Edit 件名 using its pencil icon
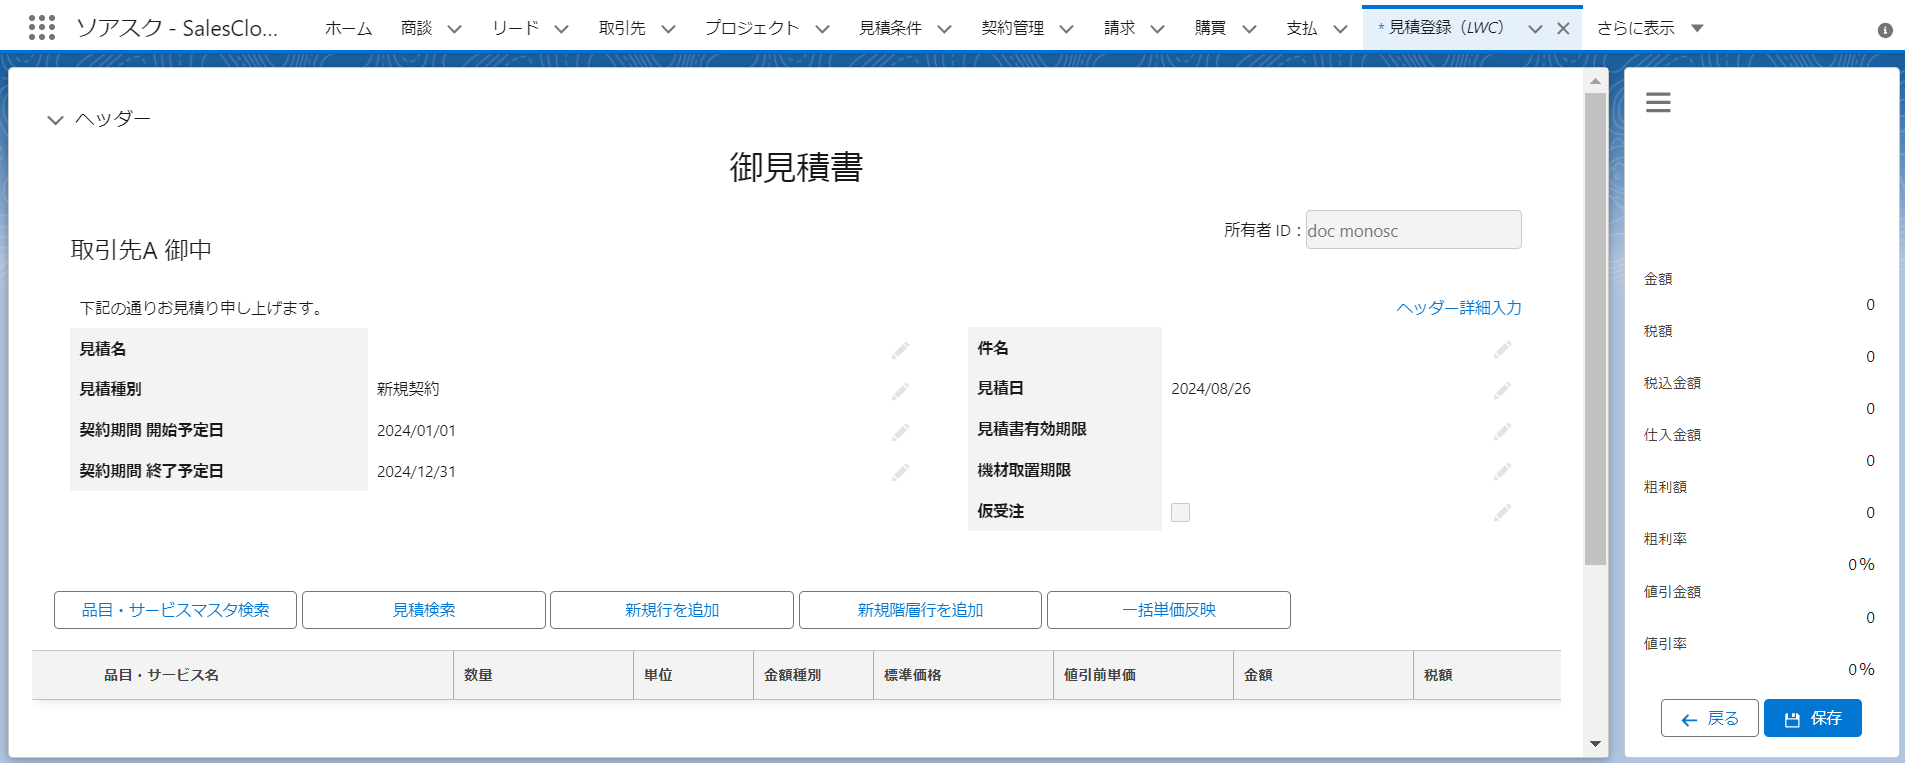 click(x=1502, y=349)
